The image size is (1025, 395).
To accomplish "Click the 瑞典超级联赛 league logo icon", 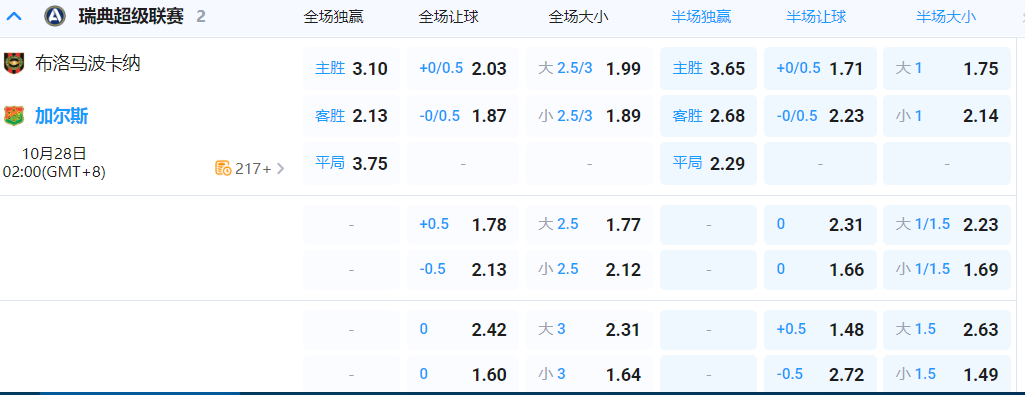I will [x=55, y=16].
